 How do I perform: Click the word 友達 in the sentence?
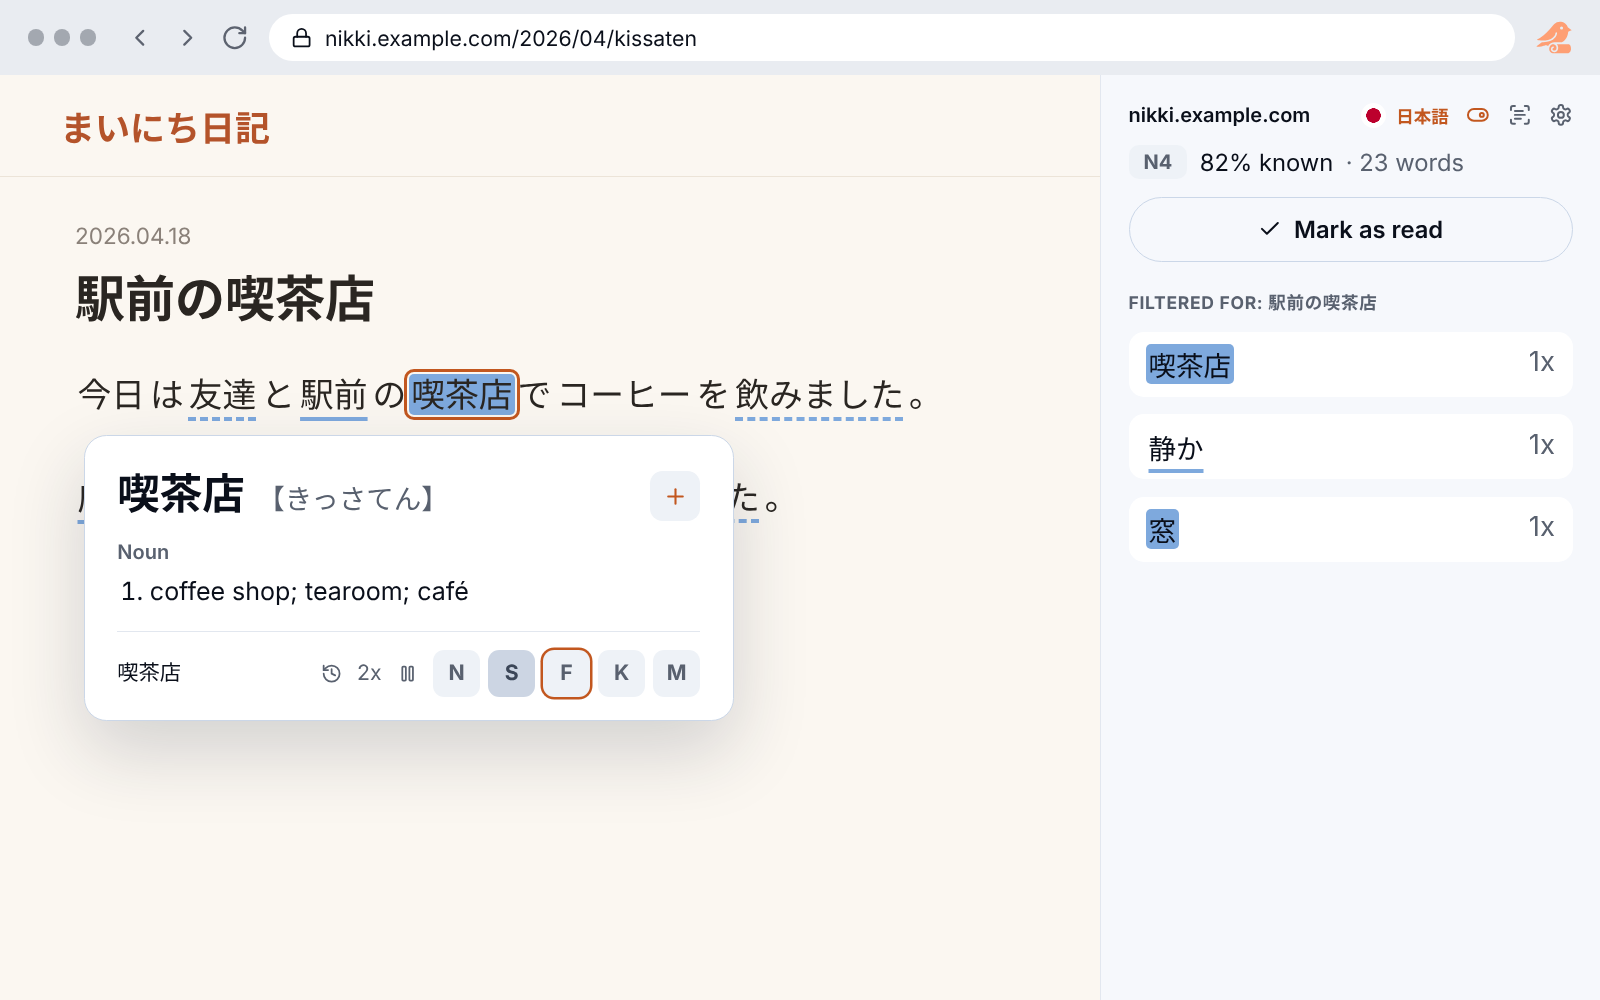coord(222,395)
